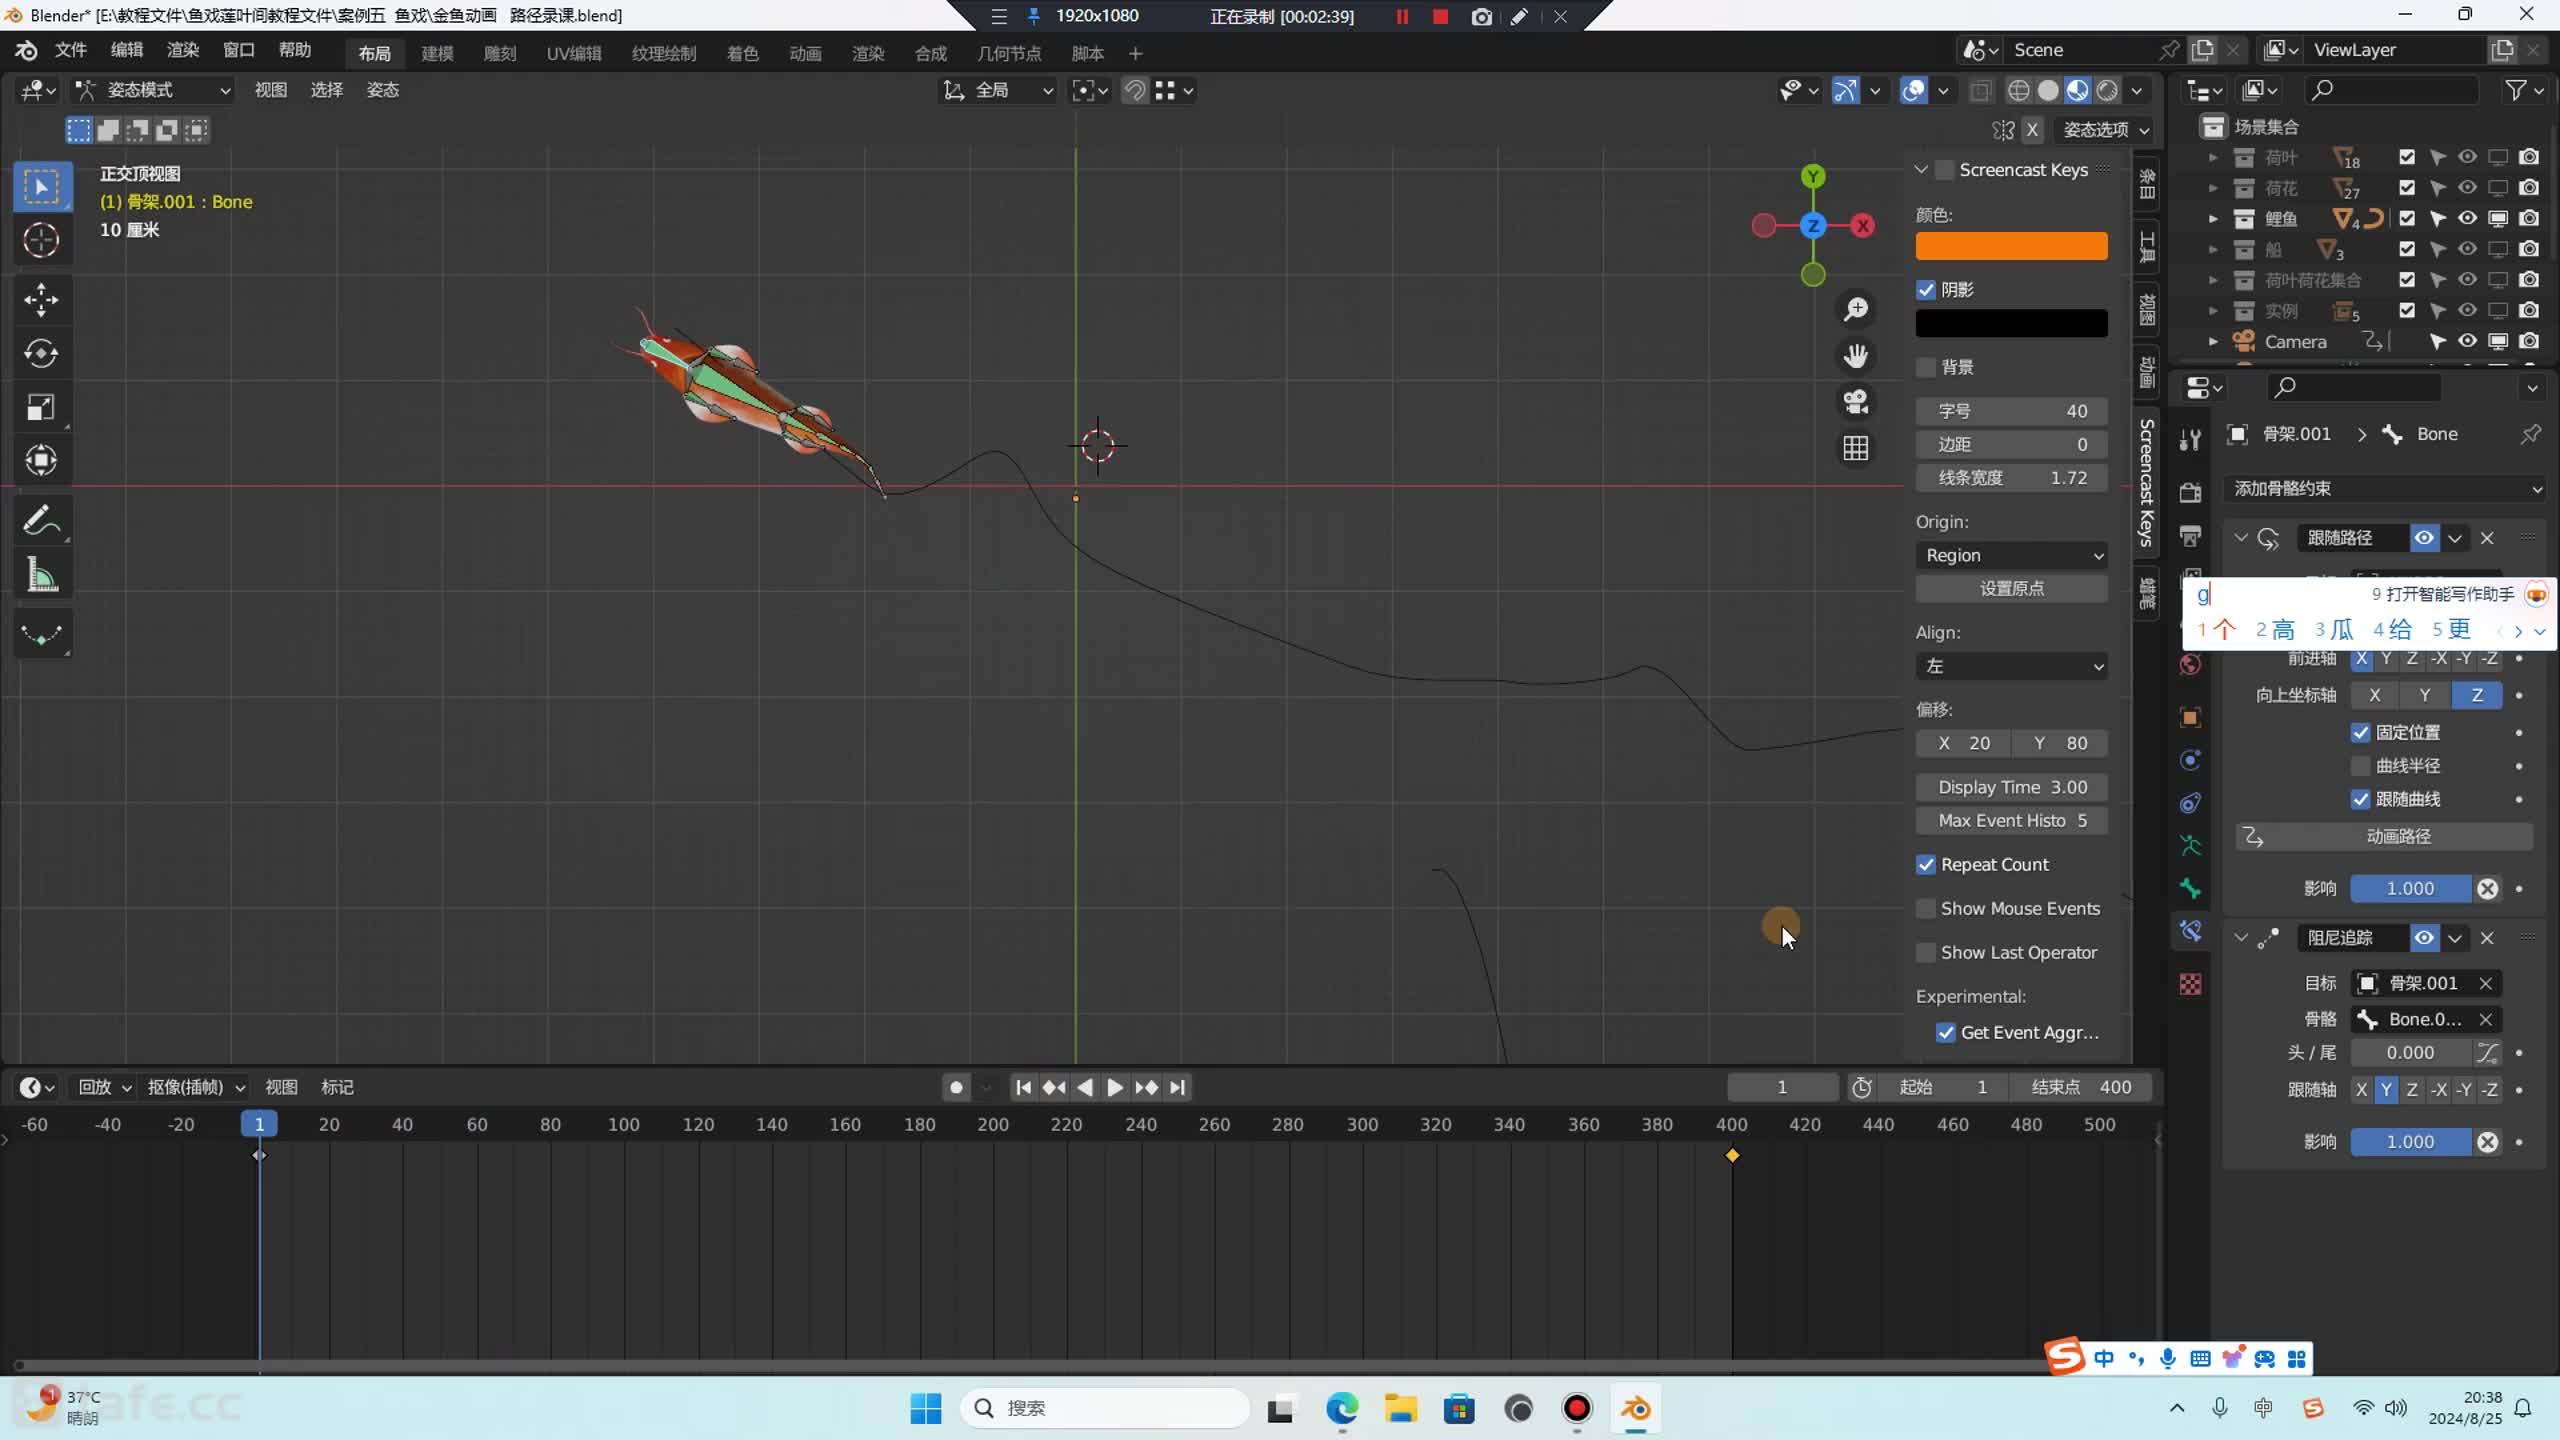The height and width of the screenshot is (1440, 2560).
Task: Toggle auto keying record button
Action: tap(956, 1087)
